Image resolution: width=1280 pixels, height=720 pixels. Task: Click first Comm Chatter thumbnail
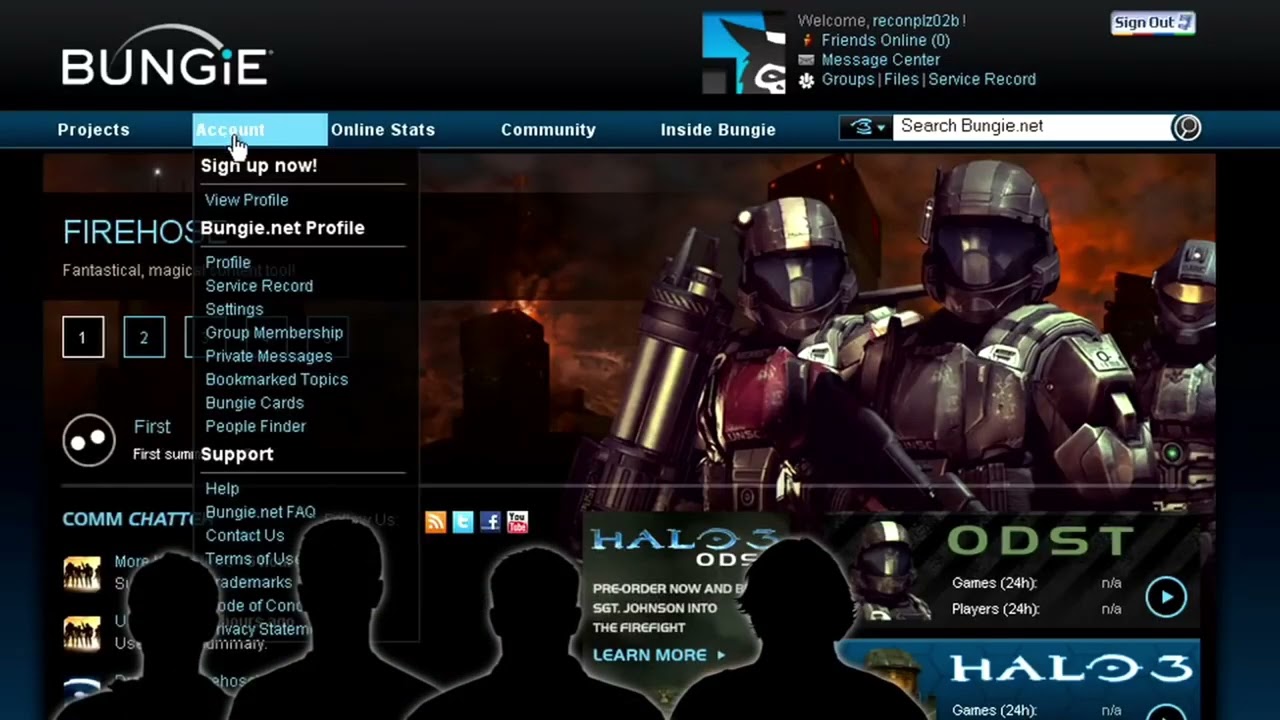pyautogui.click(x=82, y=574)
